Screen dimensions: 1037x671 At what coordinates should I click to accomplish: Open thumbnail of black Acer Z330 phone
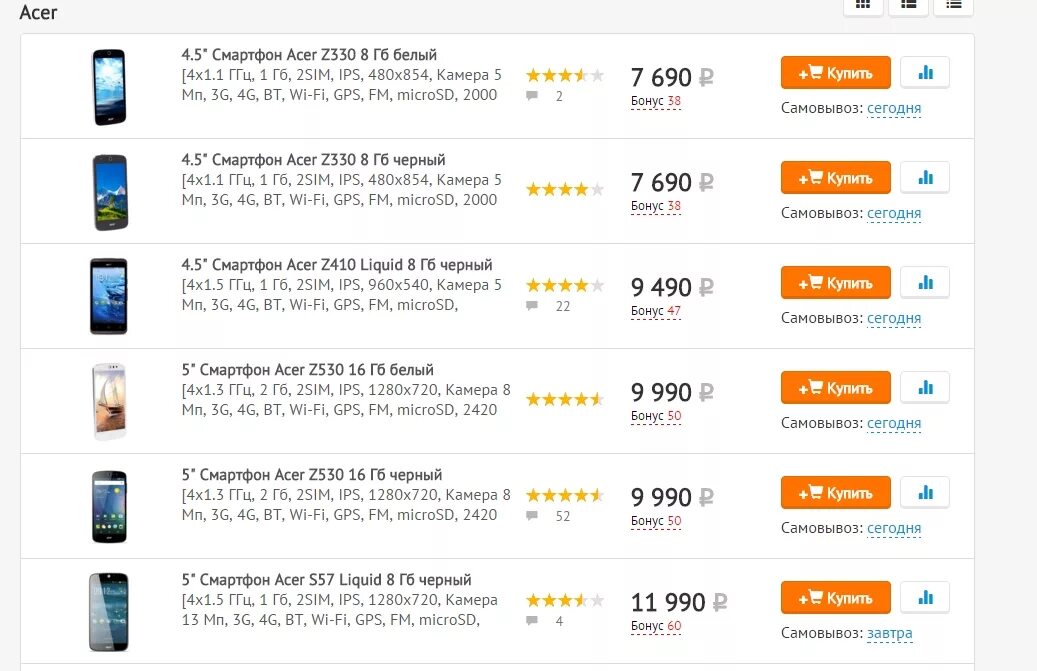pyautogui.click(x=110, y=192)
